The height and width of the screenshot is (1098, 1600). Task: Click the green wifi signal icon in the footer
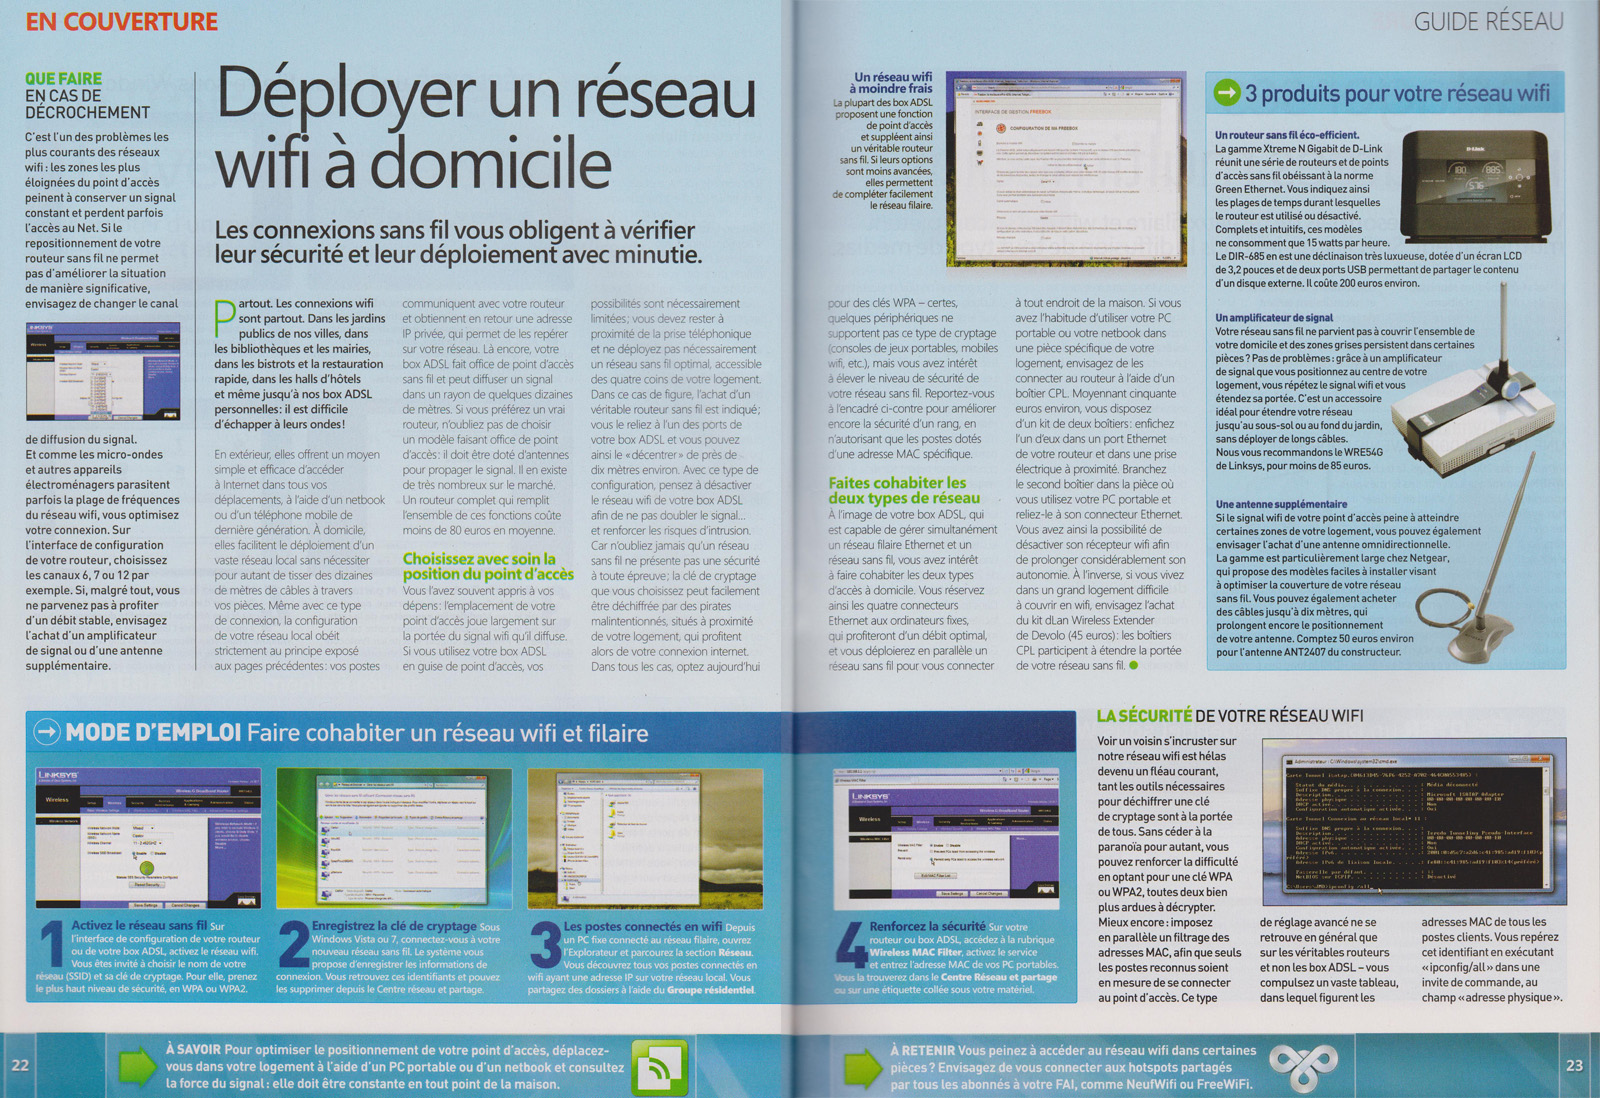pyautogui.click(x=659, y=1066)
